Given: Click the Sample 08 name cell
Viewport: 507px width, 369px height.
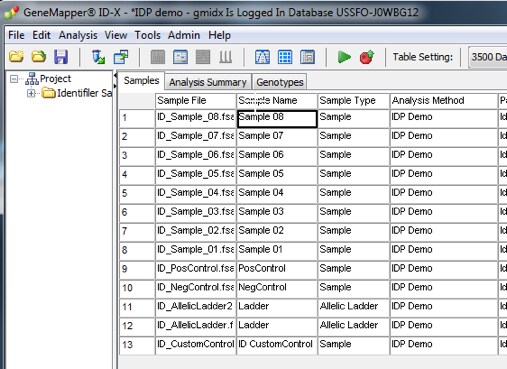Looking at the screenshot, I should (x=277, y=118).
